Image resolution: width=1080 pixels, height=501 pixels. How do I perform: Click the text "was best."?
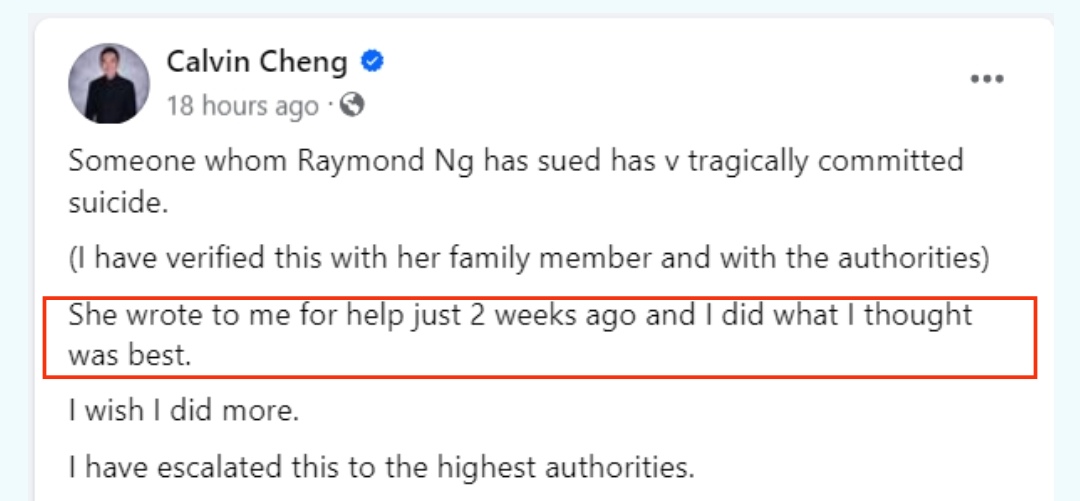tap(129, 356)
